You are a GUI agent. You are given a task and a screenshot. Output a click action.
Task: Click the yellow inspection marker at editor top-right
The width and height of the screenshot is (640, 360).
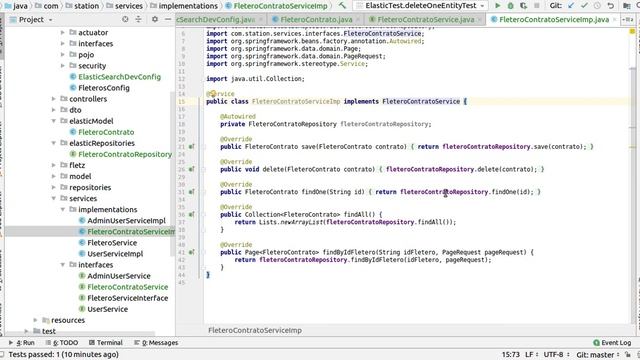pyautogui.click(x=632, y=31)
